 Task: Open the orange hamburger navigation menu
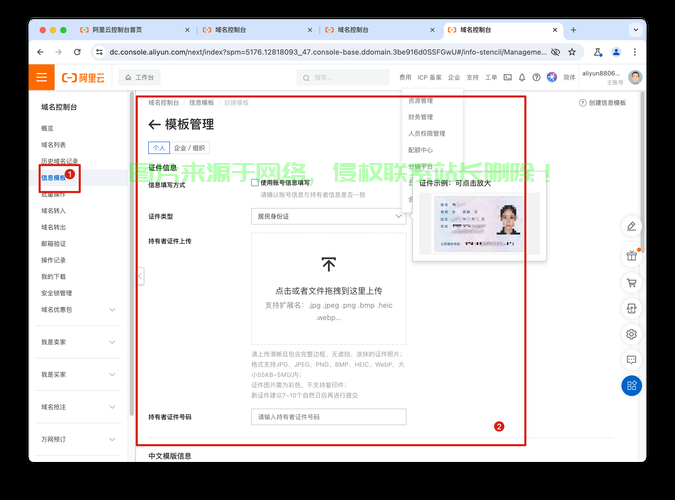(42, 78)
